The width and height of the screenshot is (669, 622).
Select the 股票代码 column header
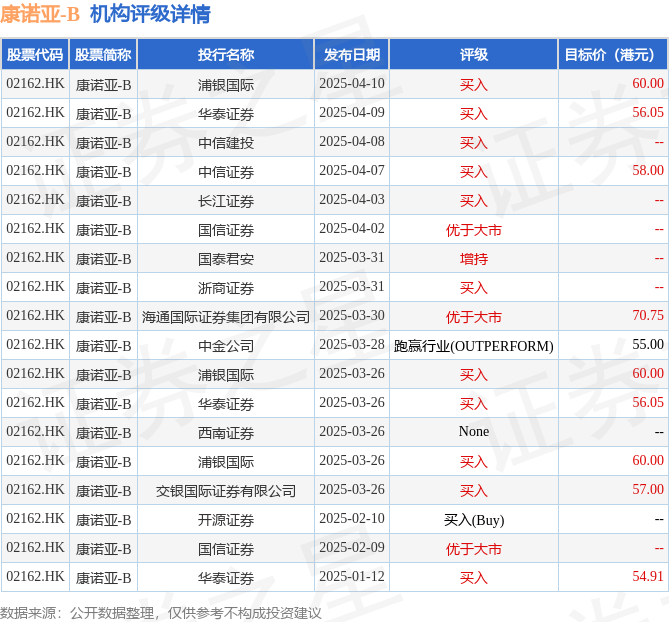pos(35,55)
